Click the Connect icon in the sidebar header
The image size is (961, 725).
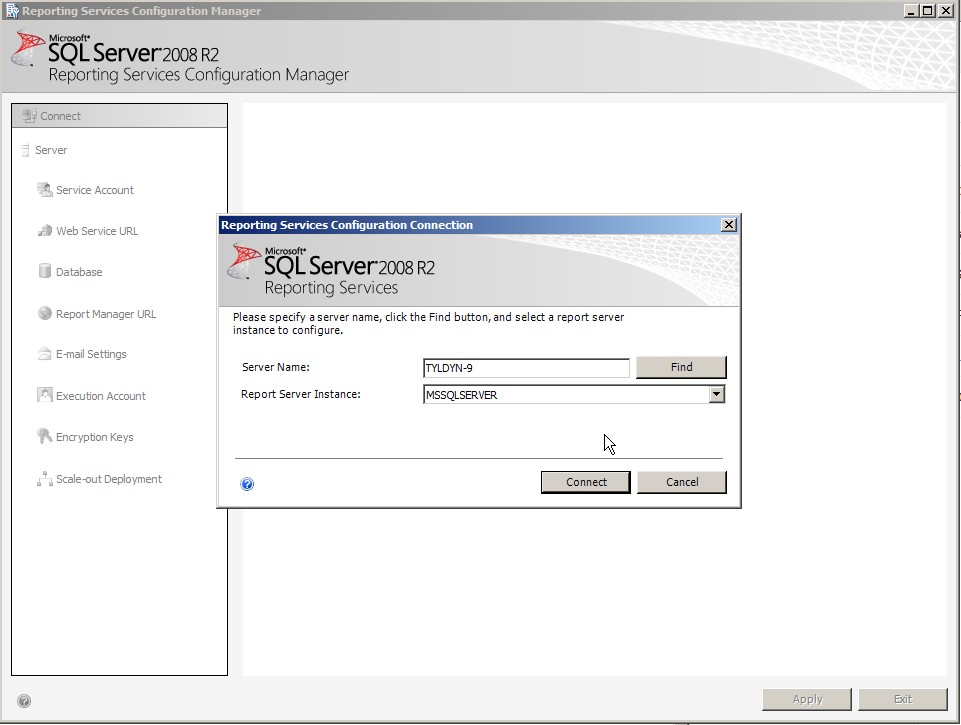(x=29, y=115)
